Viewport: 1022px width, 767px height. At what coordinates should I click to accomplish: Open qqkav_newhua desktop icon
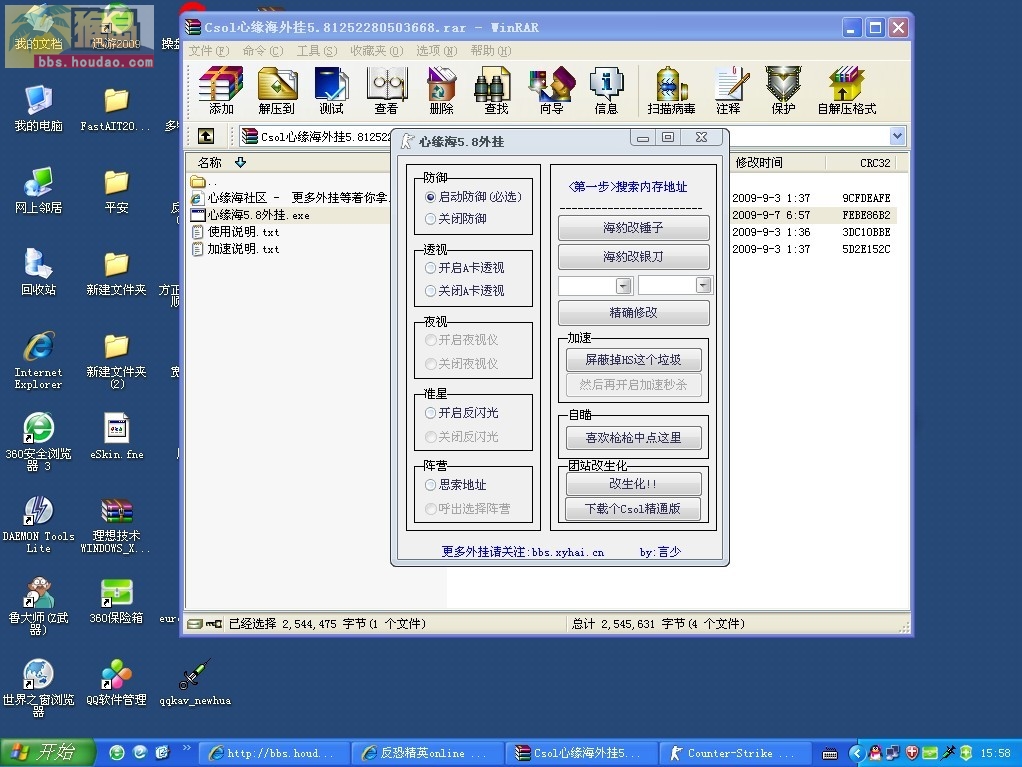point(195,683)
